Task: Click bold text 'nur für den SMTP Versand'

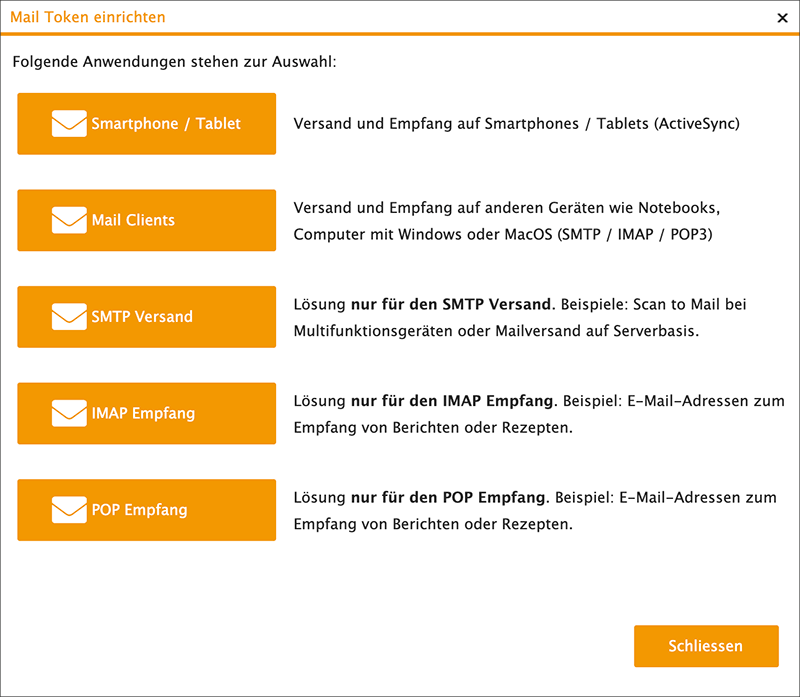Action: click(451, 304)
